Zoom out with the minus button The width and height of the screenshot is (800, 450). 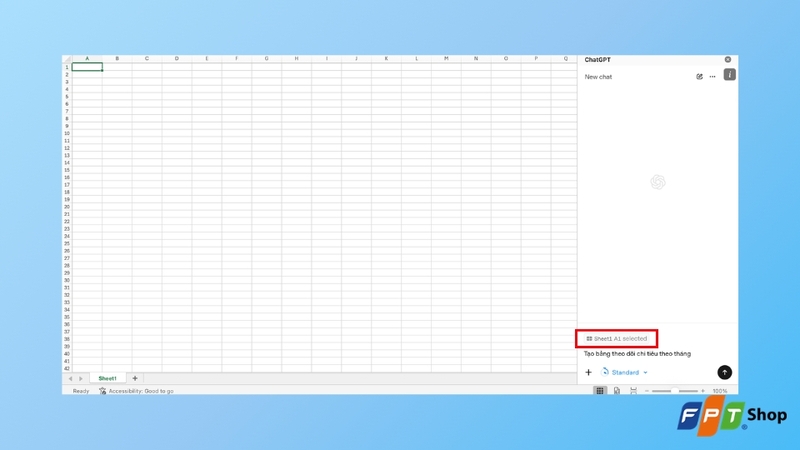(x=647, y=391)
